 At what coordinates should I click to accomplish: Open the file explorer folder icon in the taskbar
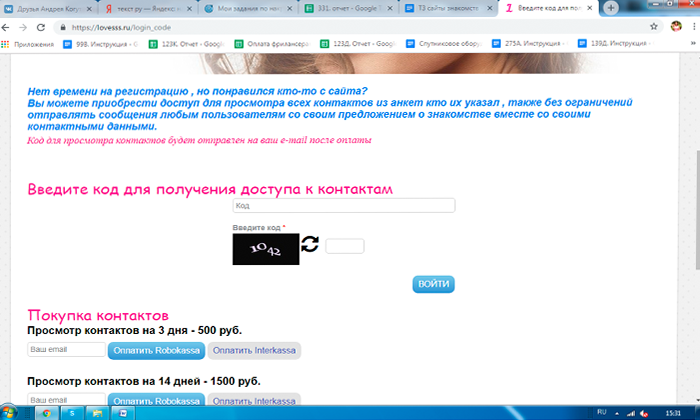tap(97, 413)
